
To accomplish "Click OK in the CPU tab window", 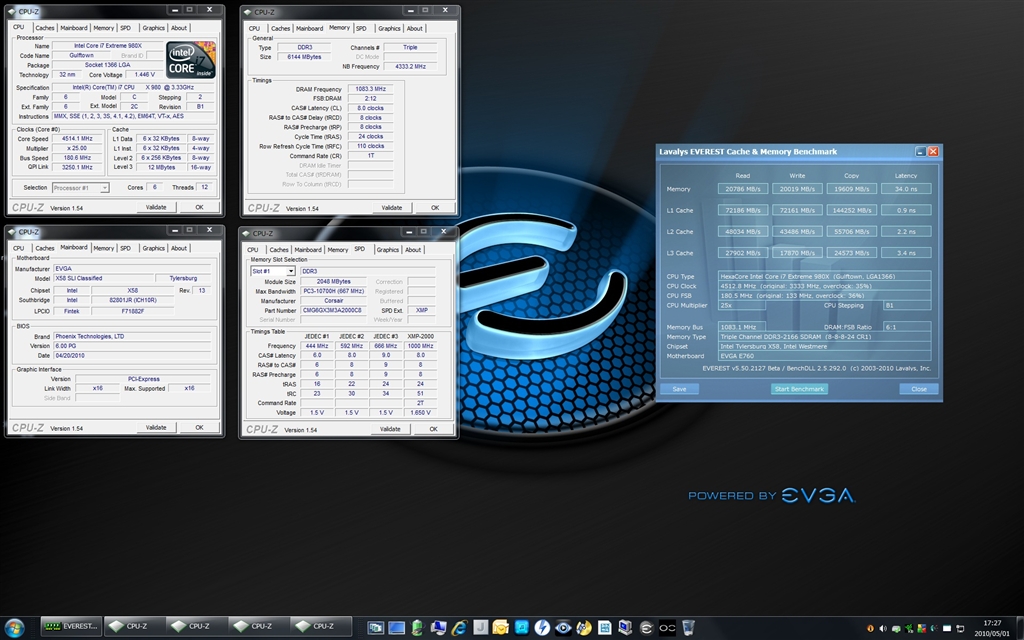I will tap(199, 207).
